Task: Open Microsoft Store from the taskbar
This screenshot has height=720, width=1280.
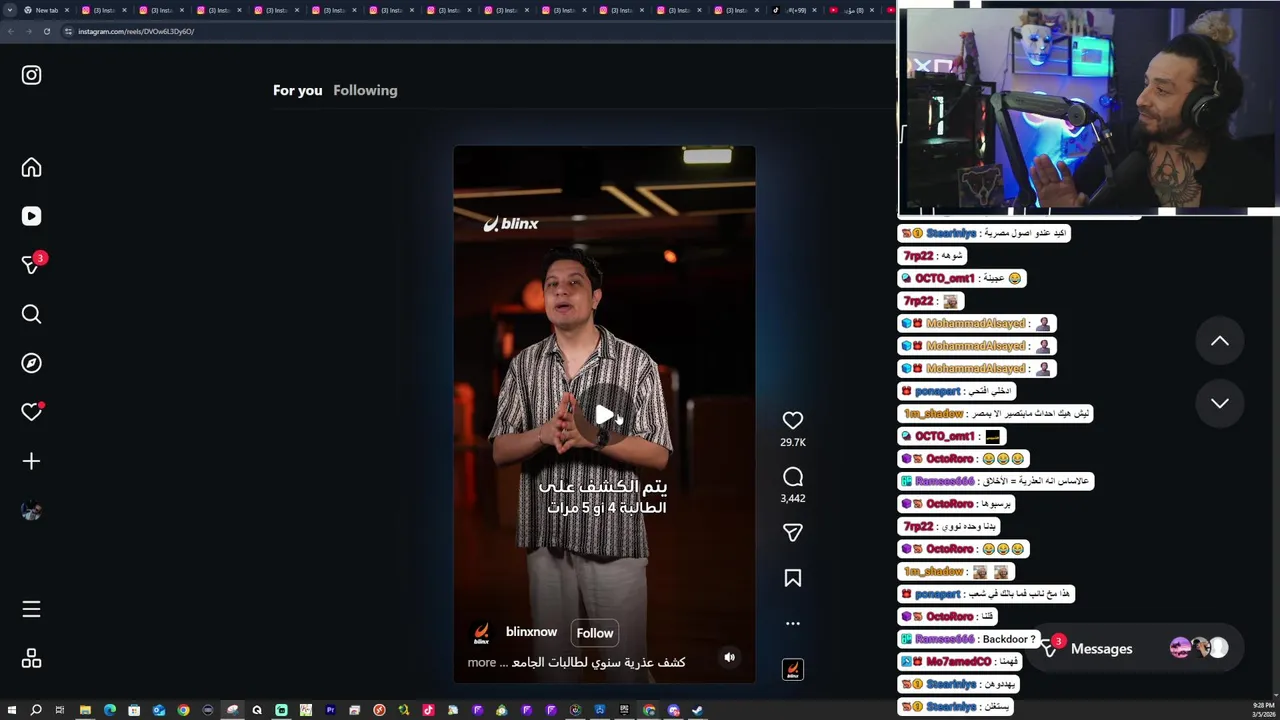Action: tap(134, 710)
